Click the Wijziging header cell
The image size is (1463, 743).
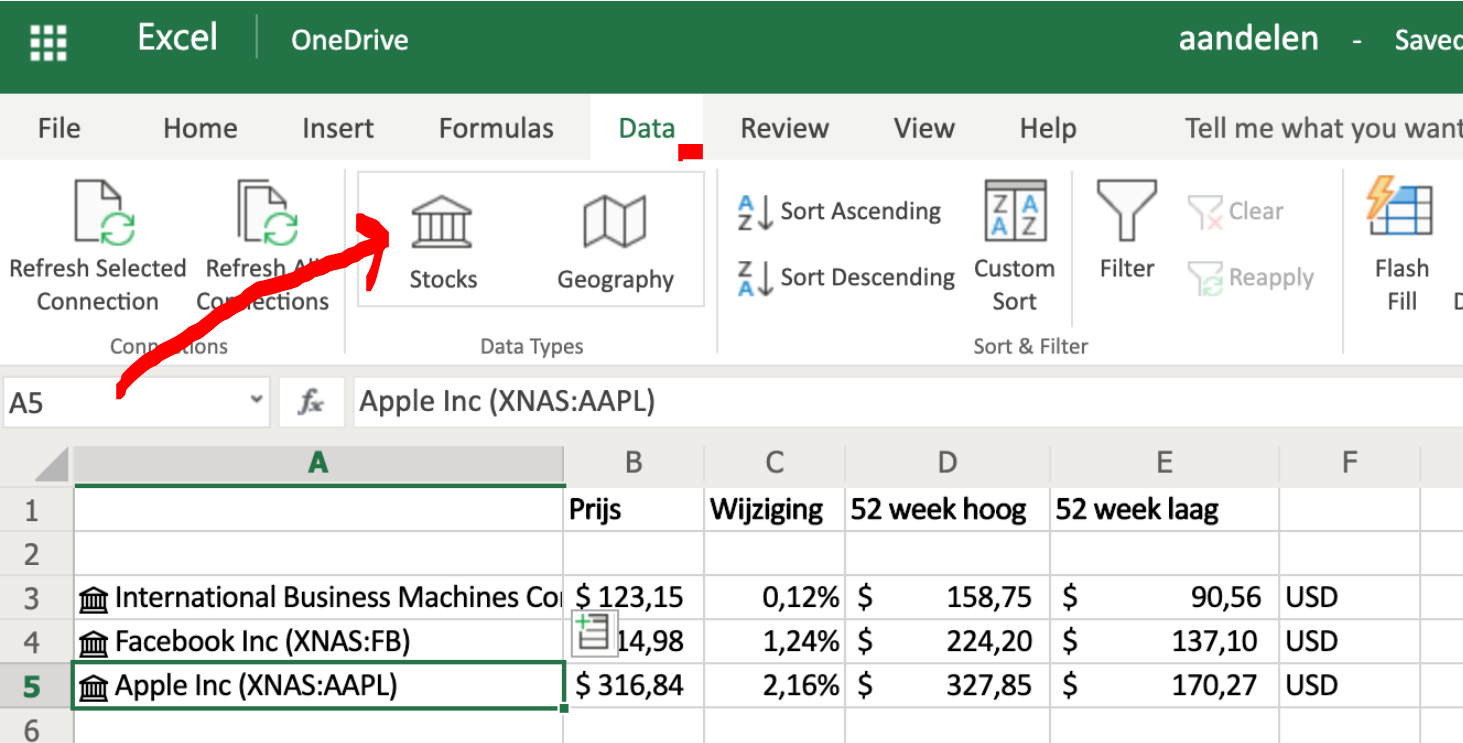[x=774, y=510]
